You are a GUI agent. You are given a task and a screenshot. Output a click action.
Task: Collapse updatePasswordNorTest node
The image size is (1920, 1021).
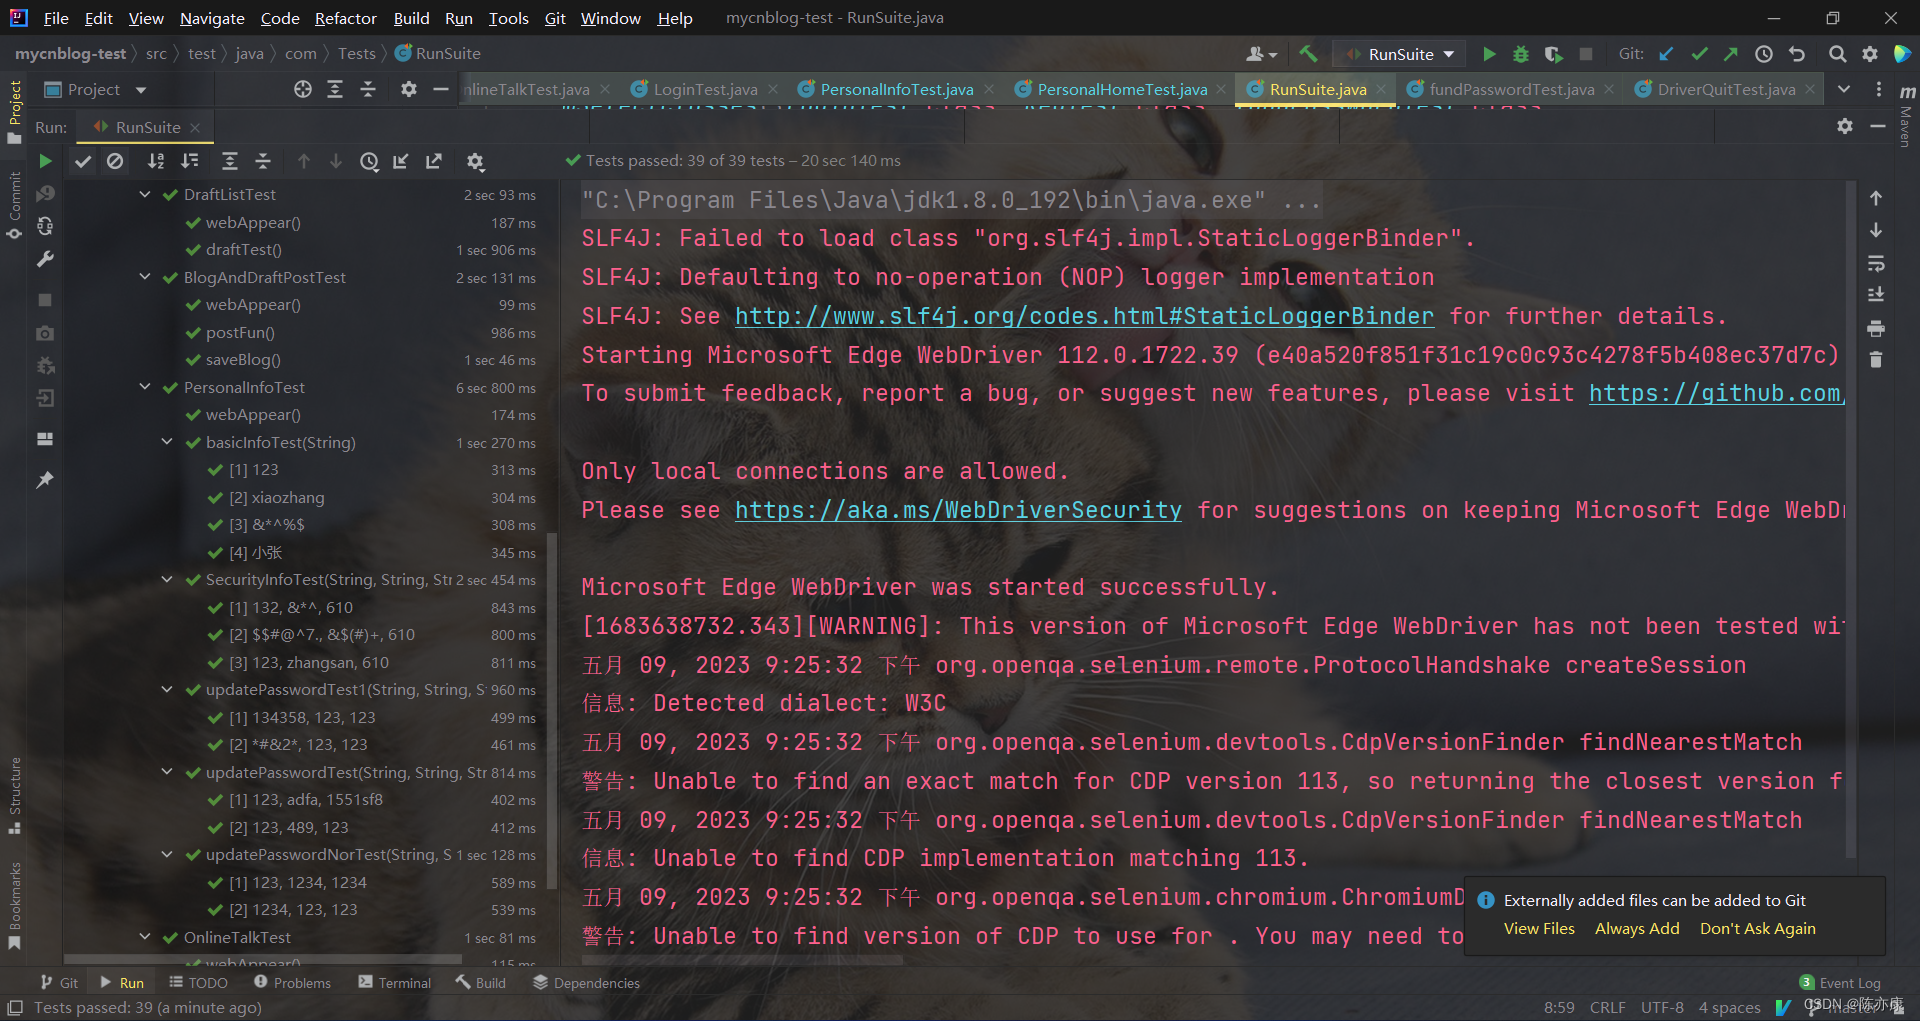click(167, 854)
